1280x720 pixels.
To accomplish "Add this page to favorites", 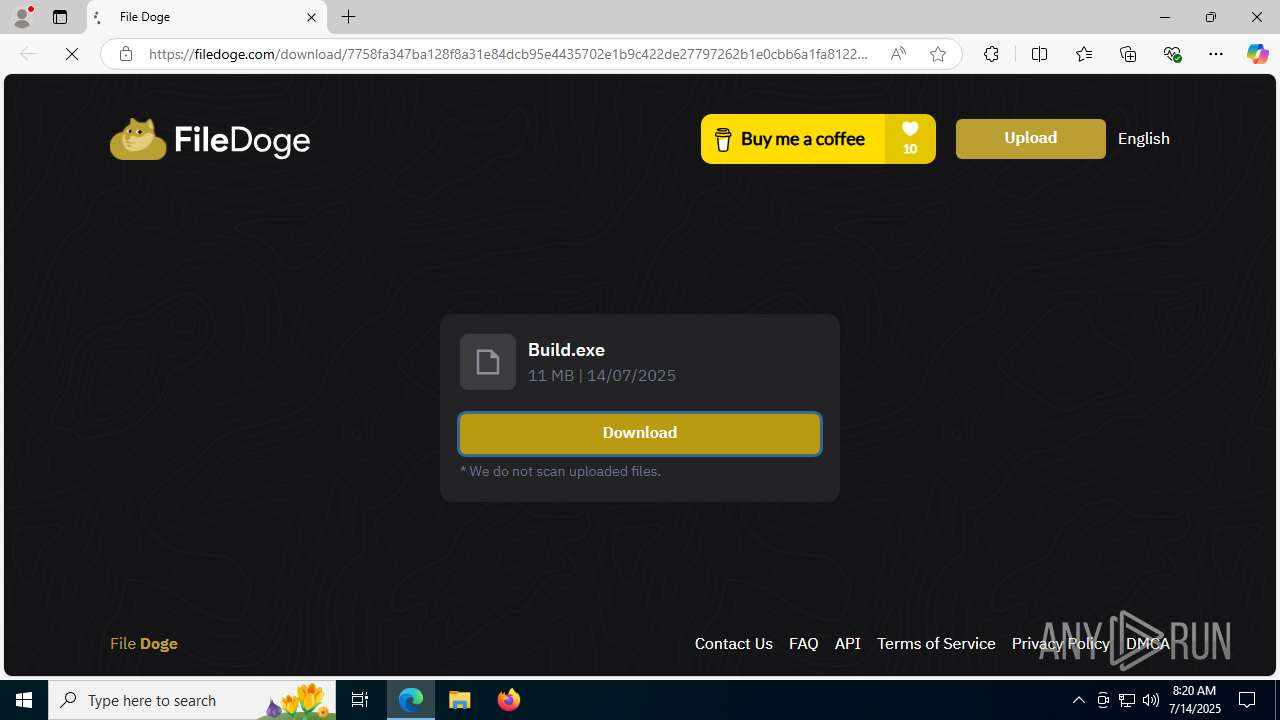I will [x=938, y=54].
